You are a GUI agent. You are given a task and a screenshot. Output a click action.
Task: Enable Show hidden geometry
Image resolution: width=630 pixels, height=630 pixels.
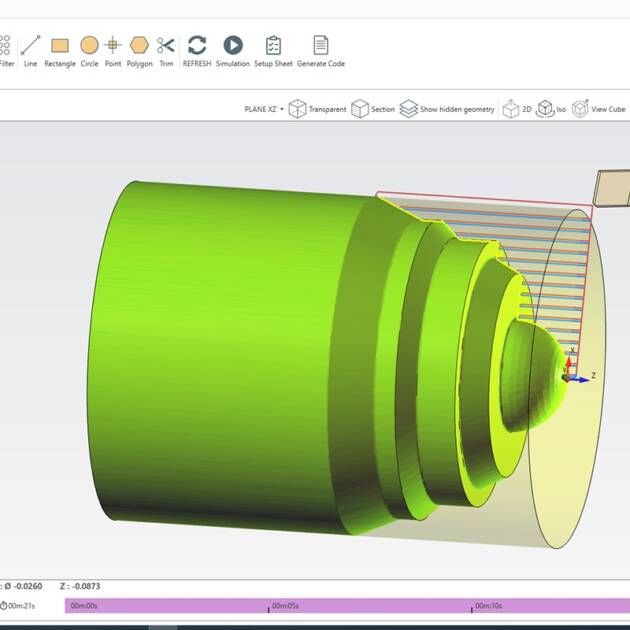coord(447,109)
